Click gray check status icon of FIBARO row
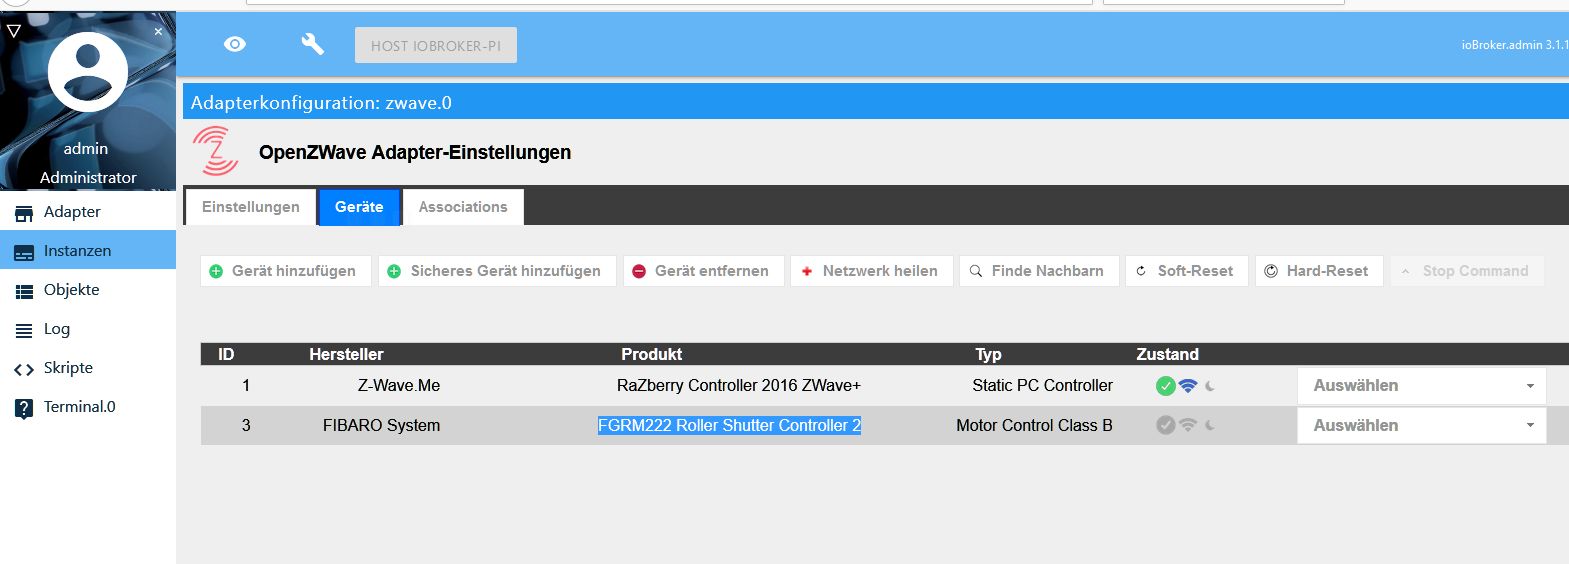 pyautogui.click(x=1165, y=425)
